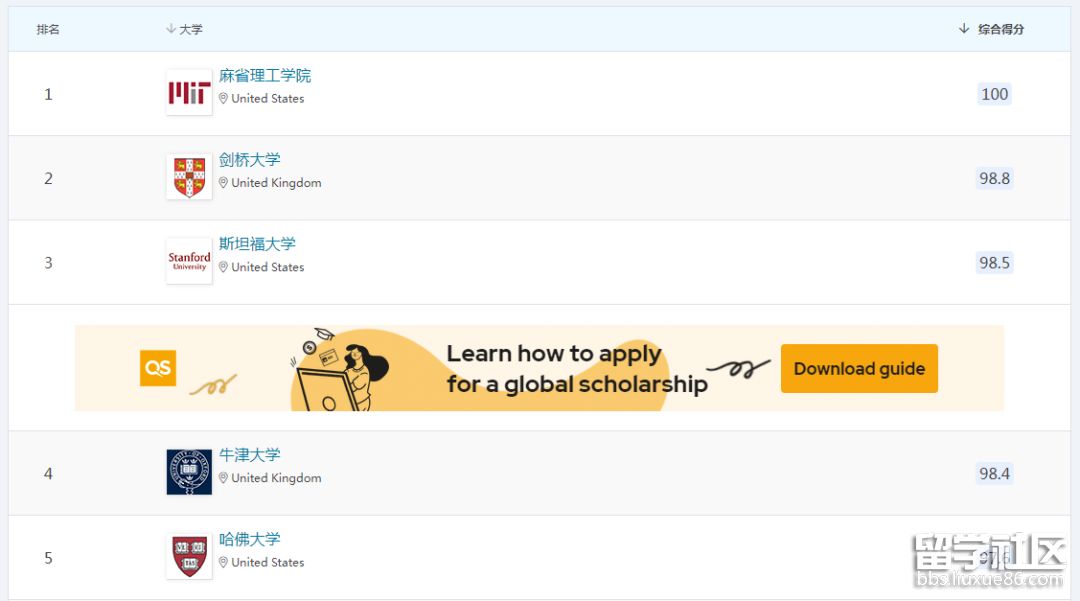Click the scholarship banner illustration

pyautogui.click(x=335, y=368)
